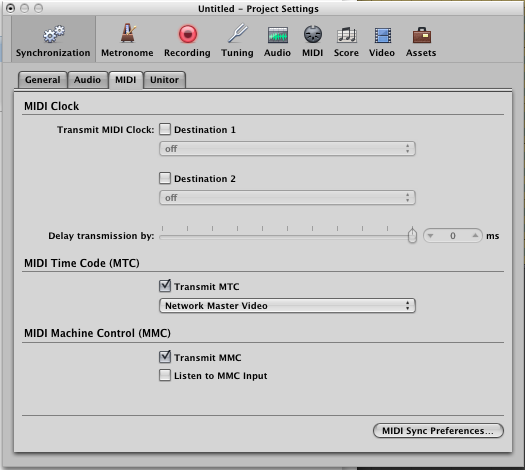Open the MIDI connector icon pane

tap(313, 34)
